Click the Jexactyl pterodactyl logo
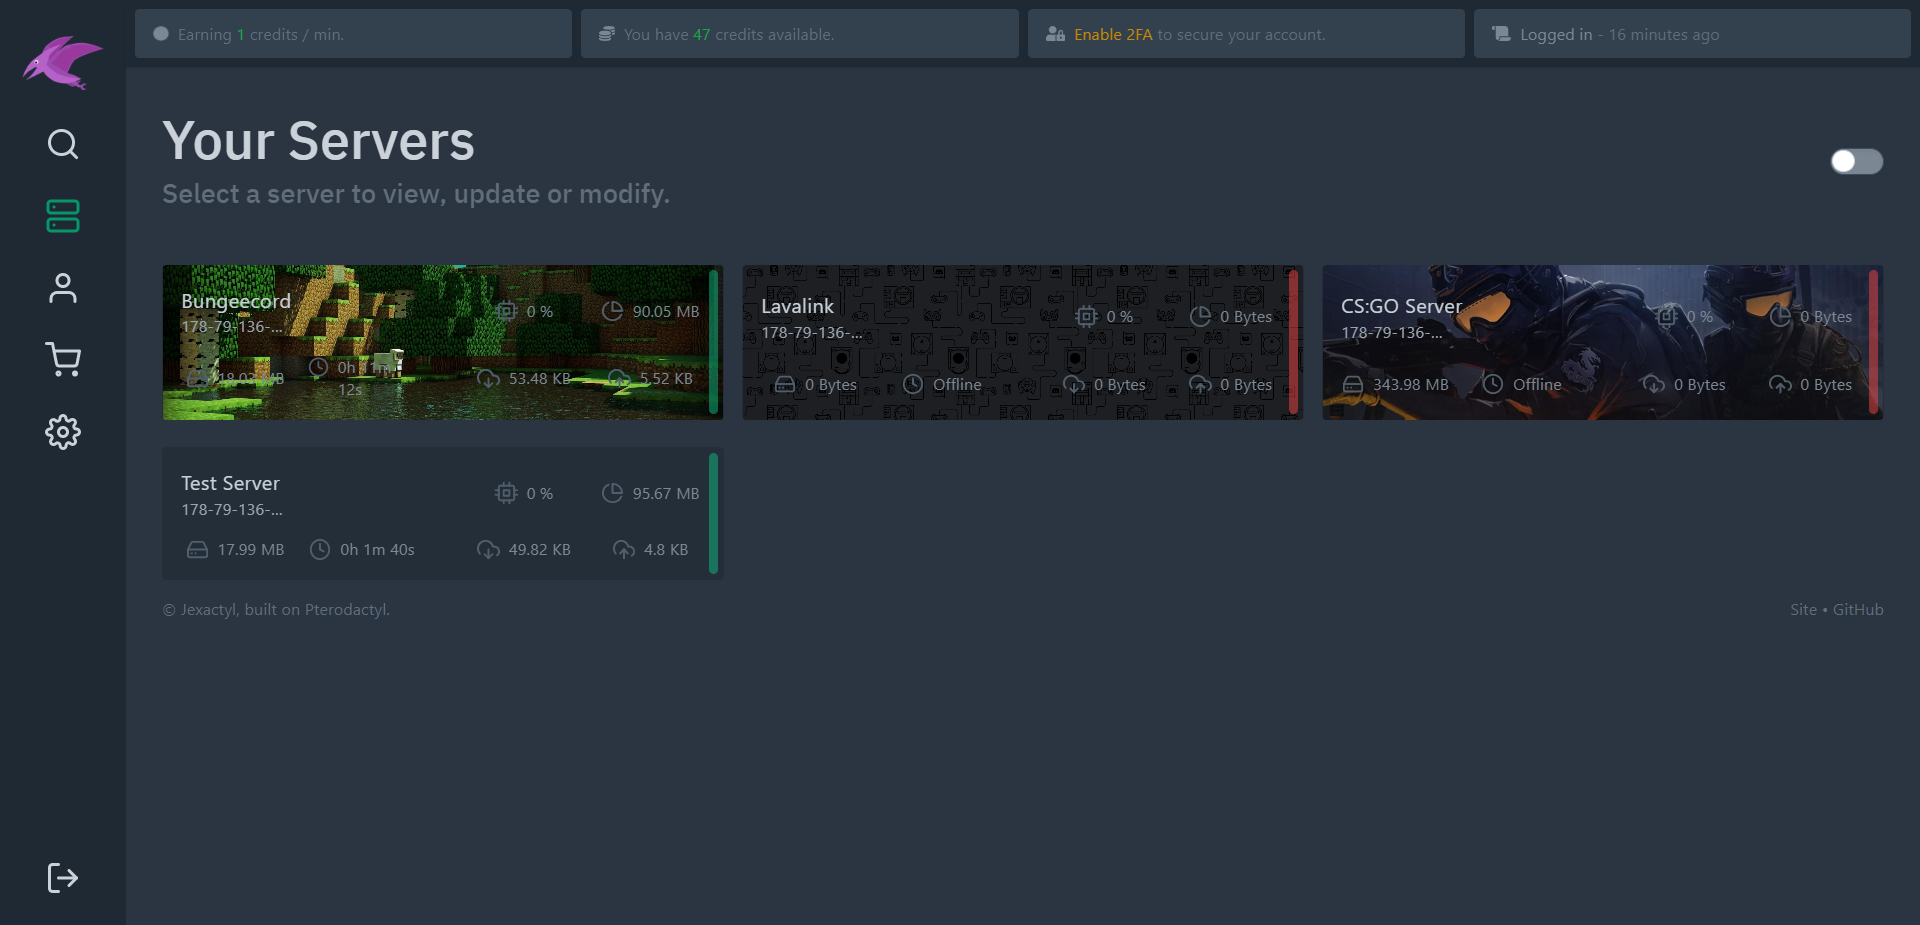 tap(62, 62)
